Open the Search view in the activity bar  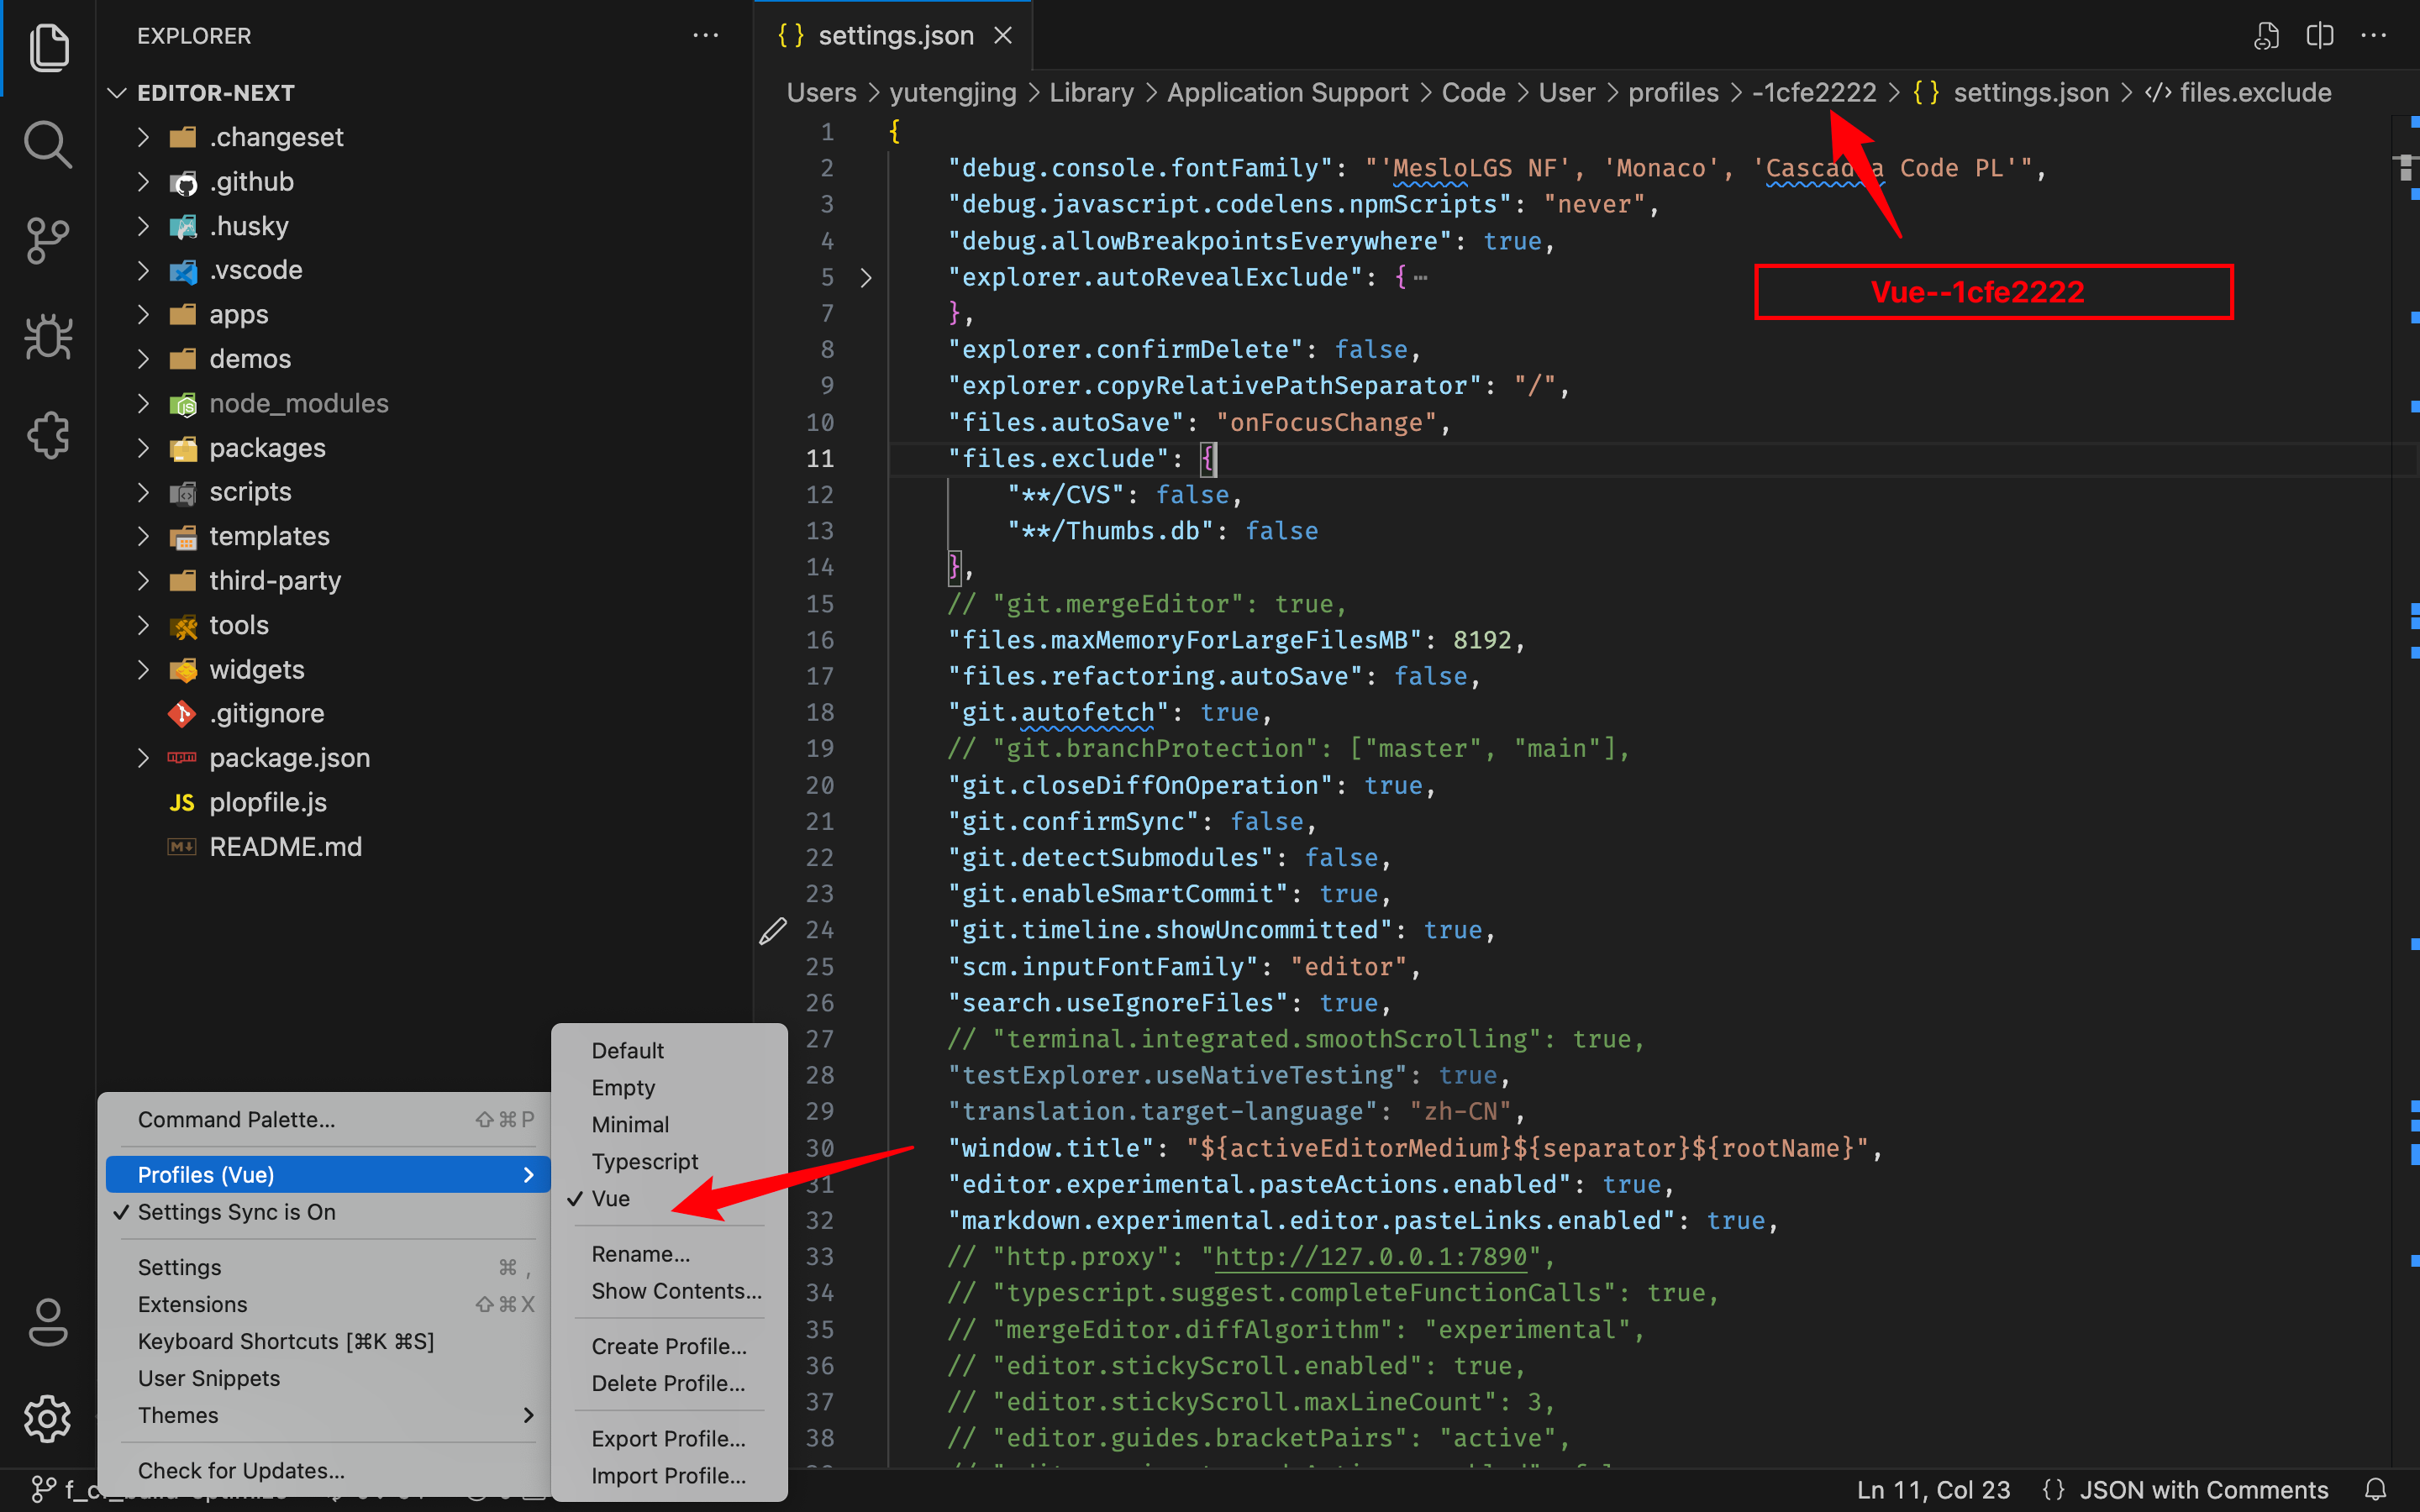pyautogui.click(x=47, y=143)
